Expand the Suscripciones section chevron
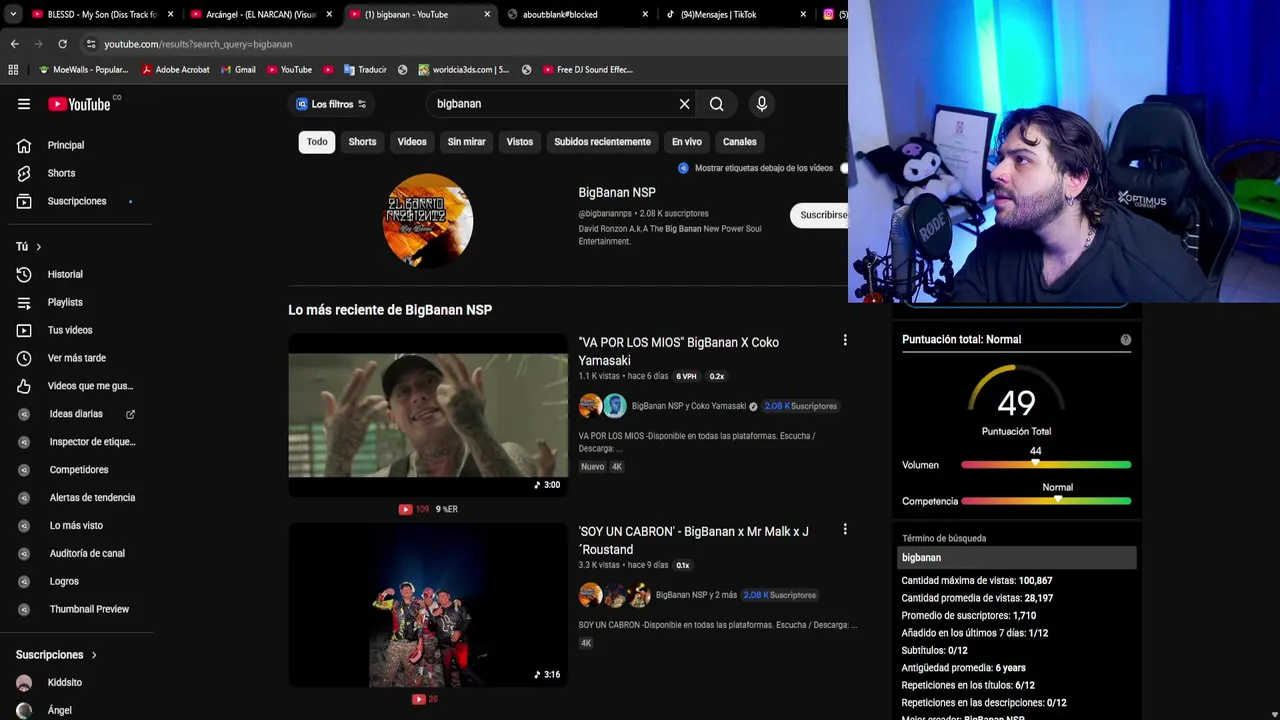1280x720 pixels. point(94,655)
